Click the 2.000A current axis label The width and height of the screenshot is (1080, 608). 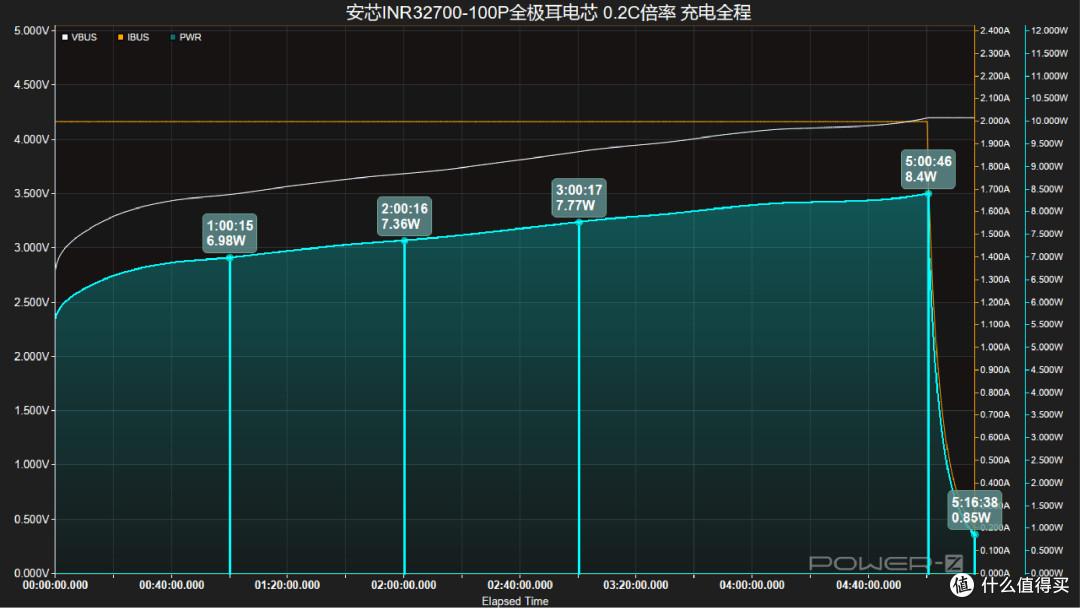(x=995, y=121)
